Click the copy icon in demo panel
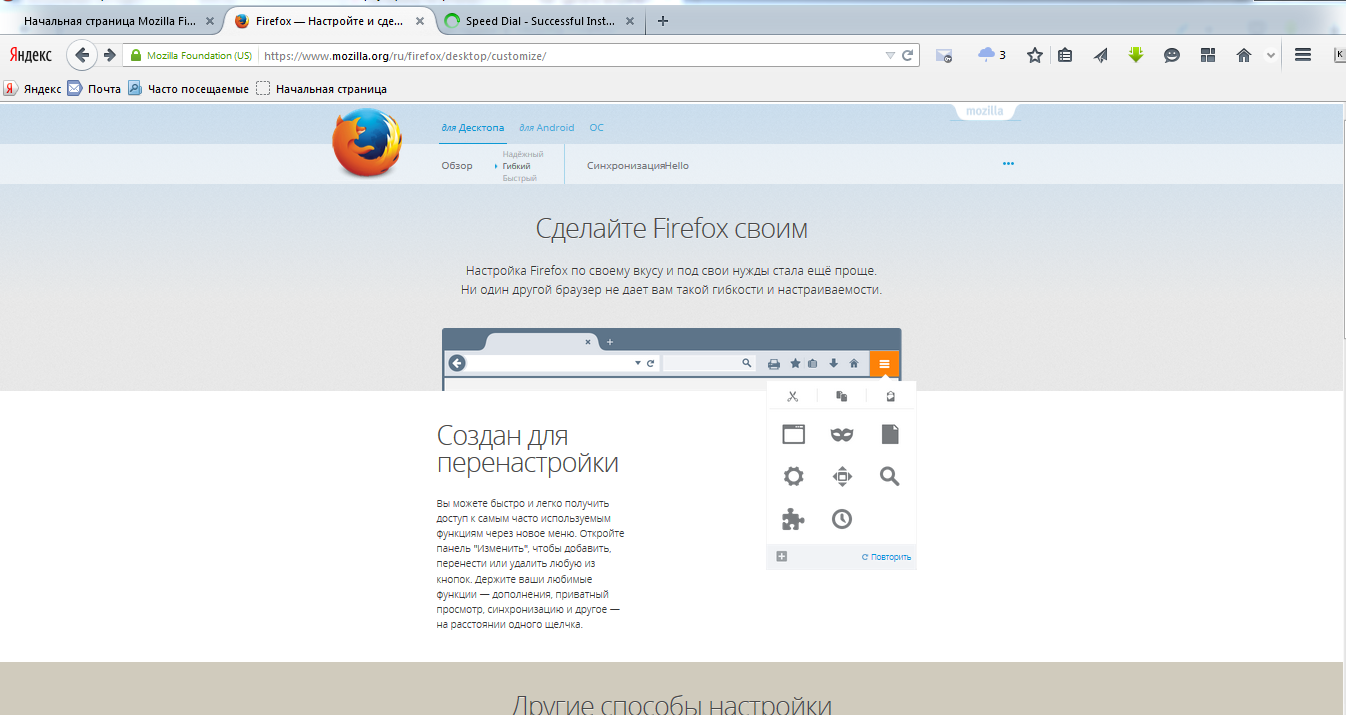 click(x=842, y=396)
